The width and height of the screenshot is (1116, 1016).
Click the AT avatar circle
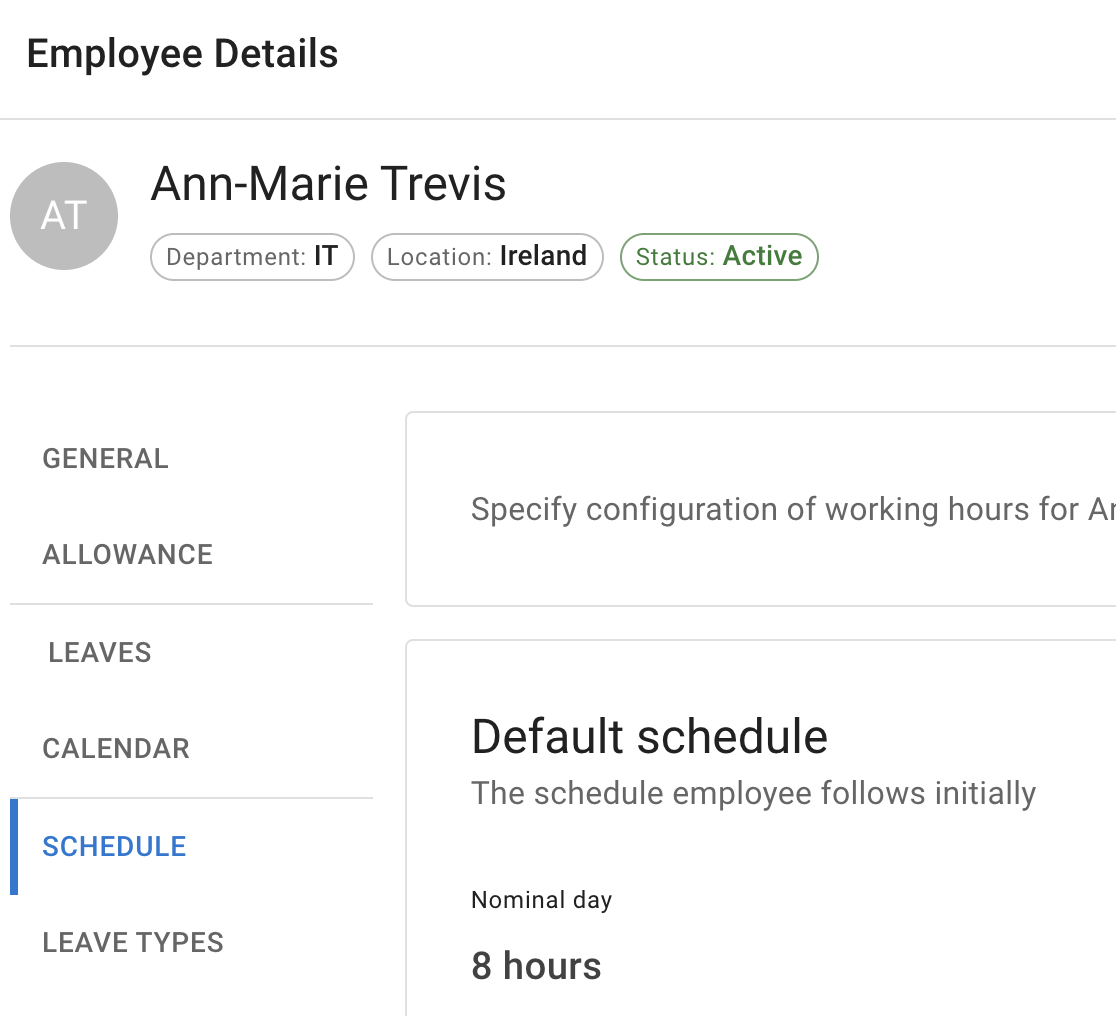coord(63,215)
